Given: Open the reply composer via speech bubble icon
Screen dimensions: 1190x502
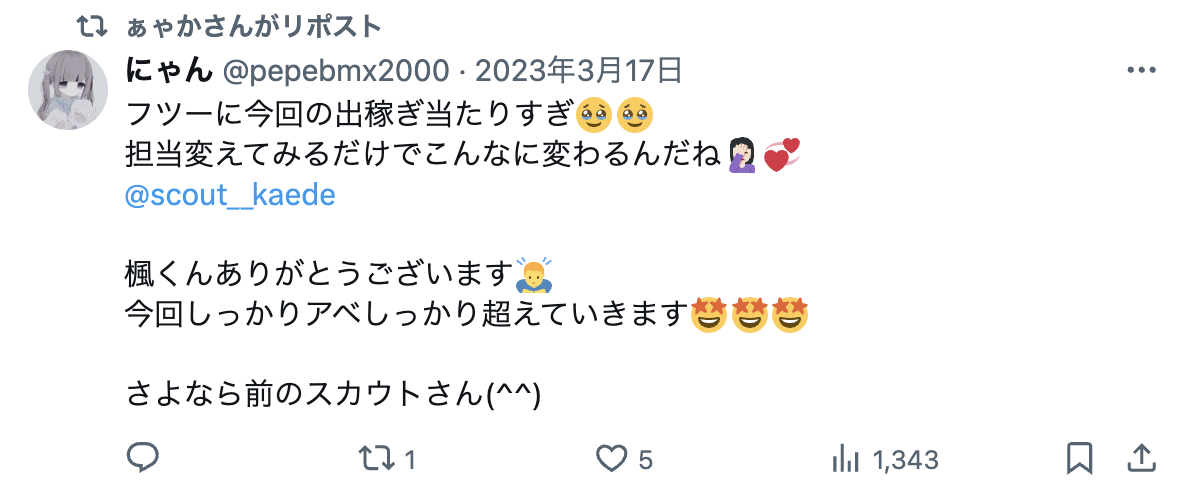Looking at the screenshot, I should click(142, 458).
